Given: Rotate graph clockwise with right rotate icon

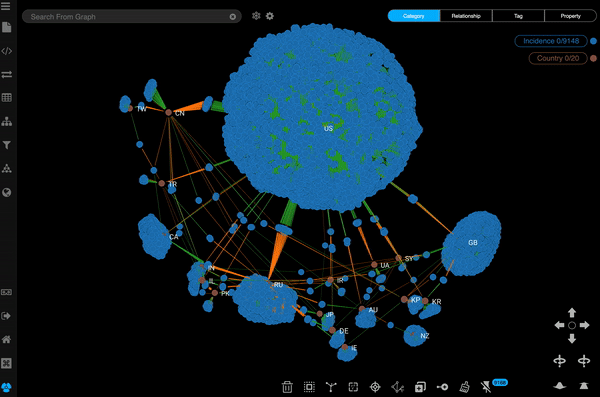Looking at the screenshot, I should (x=584, y=361).
